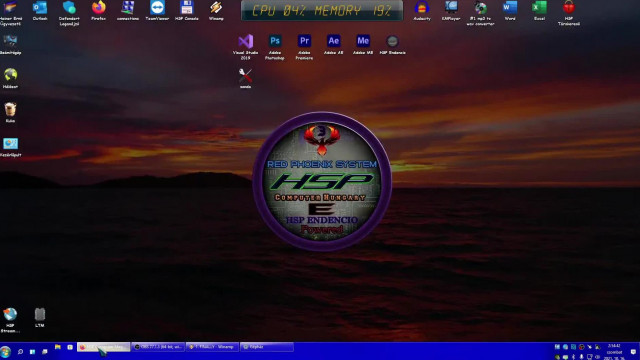Screen dimensions: 640x360
Task: Open the network globe desktop icon
Action: point(10,78)
